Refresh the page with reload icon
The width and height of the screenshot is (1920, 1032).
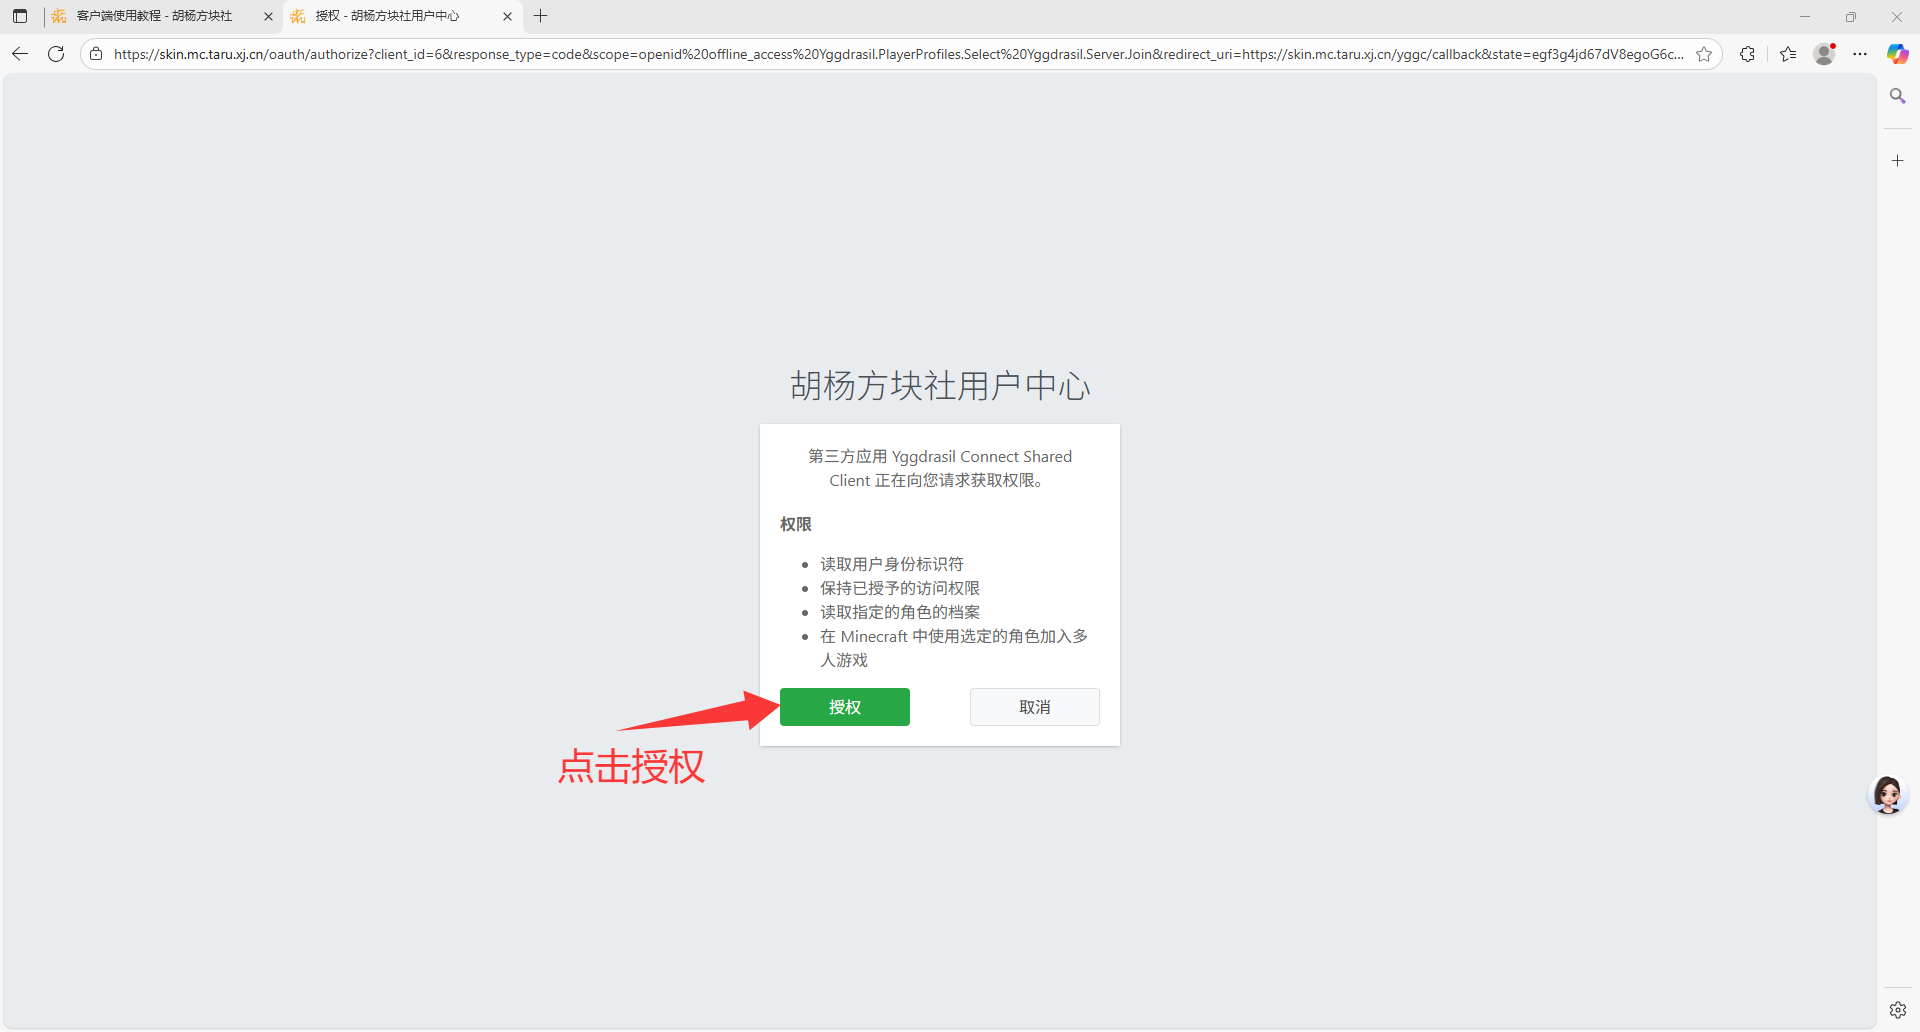pyautogui.click(x=56, y=54)
